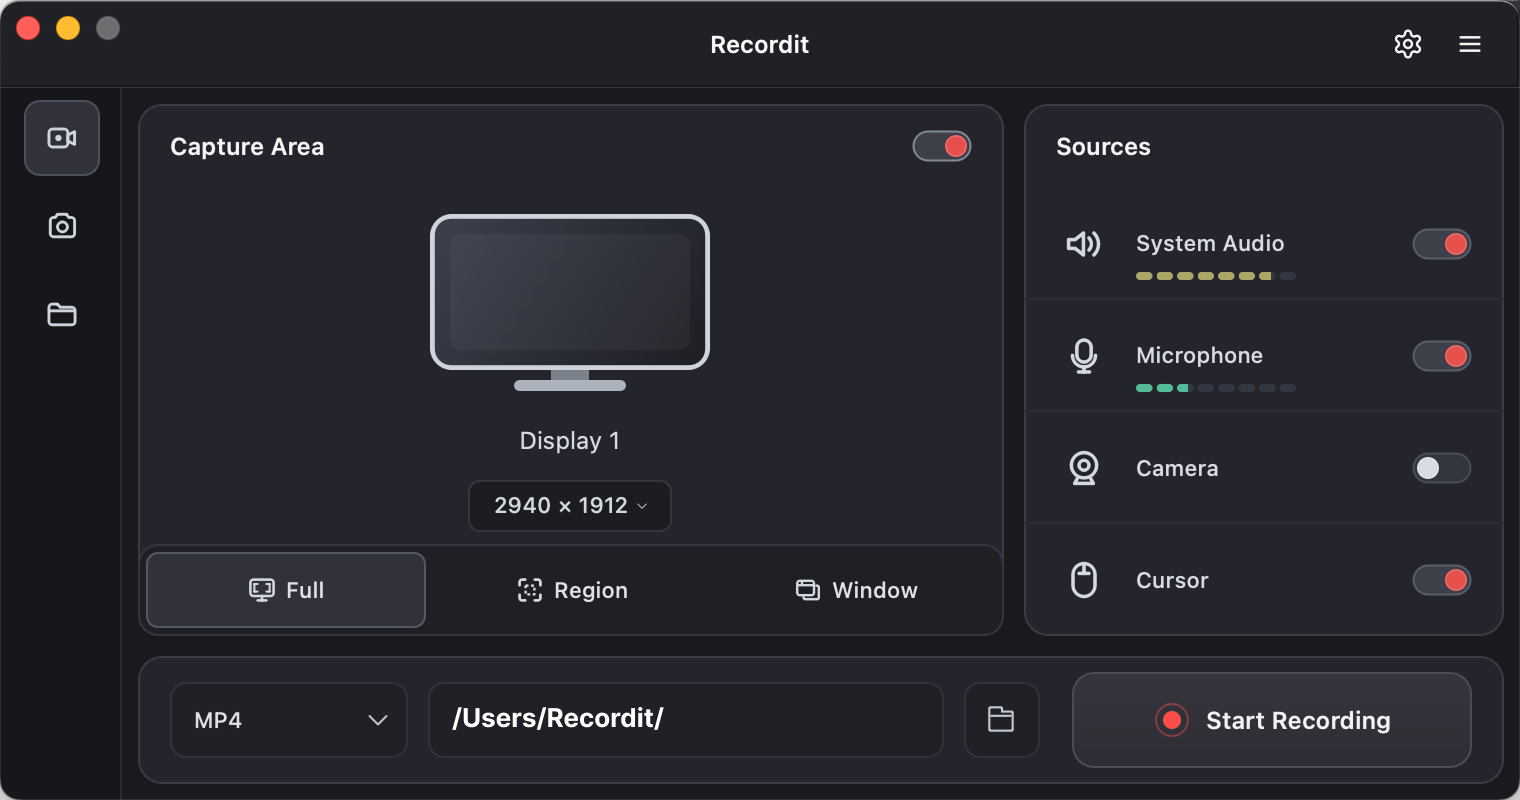Screen dimensions: 1520x800
Task: Enable the Camera toggle
Action: (x=1441, y=468)
